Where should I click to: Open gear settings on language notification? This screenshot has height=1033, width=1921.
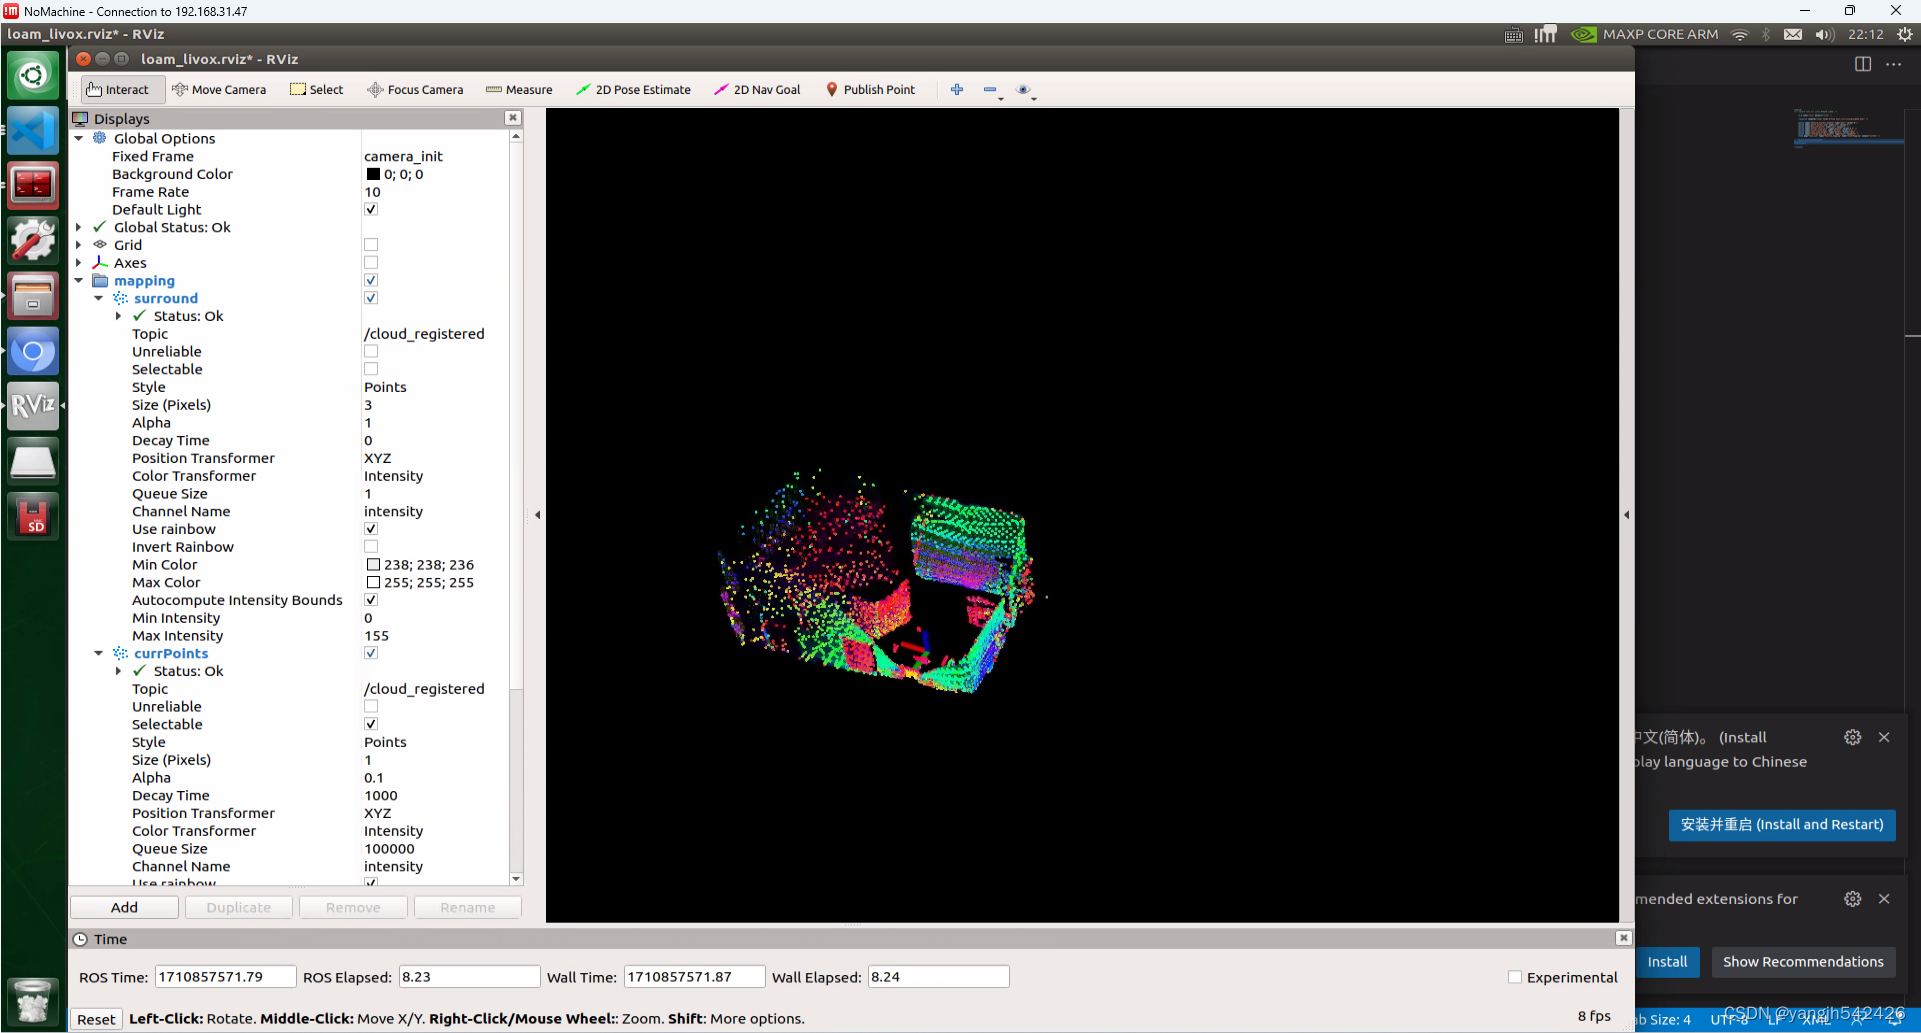(1853, 737)
